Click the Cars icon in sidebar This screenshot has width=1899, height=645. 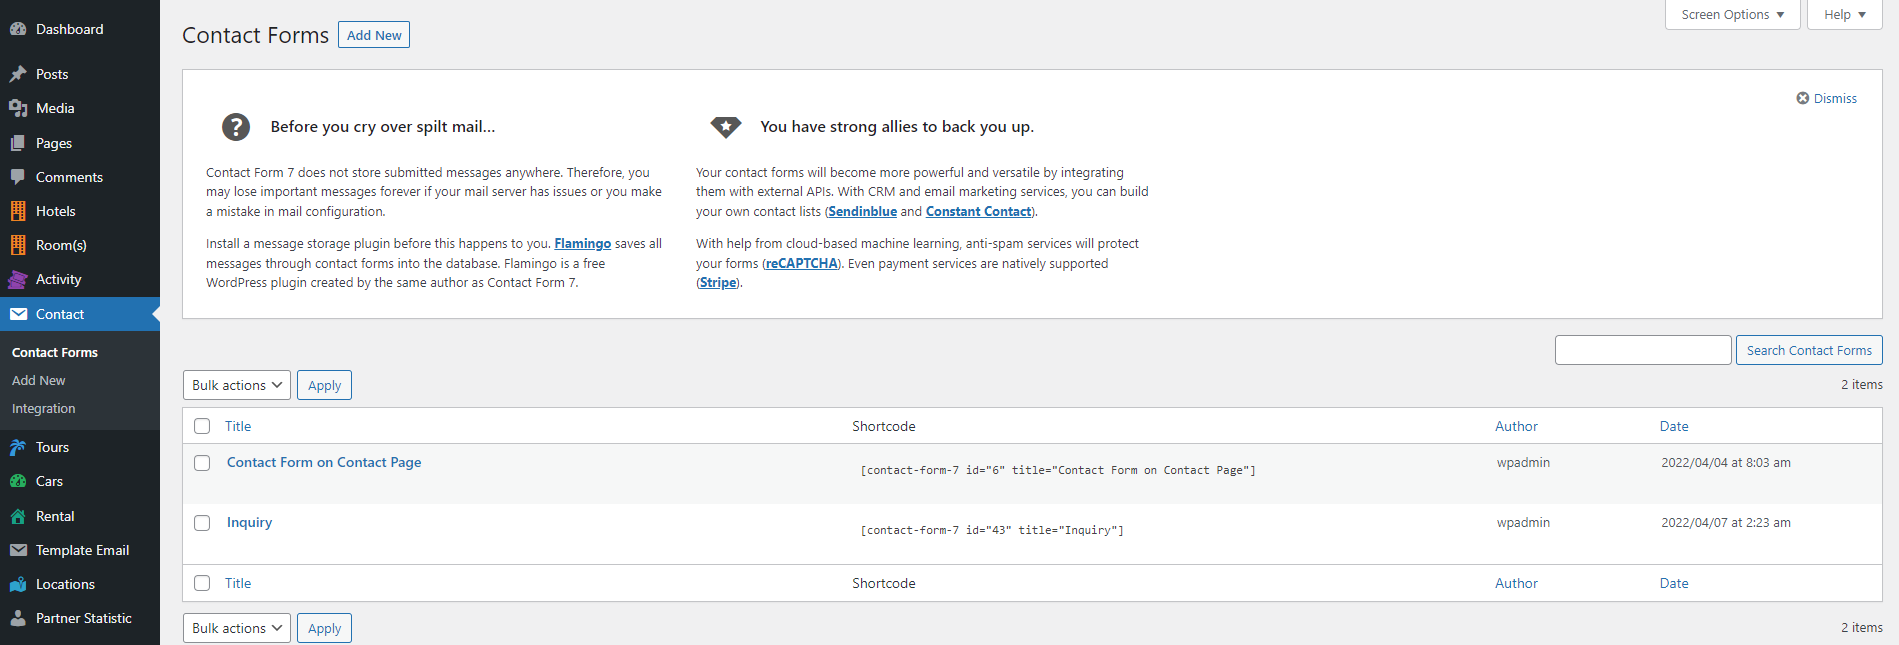click(18, 481)
